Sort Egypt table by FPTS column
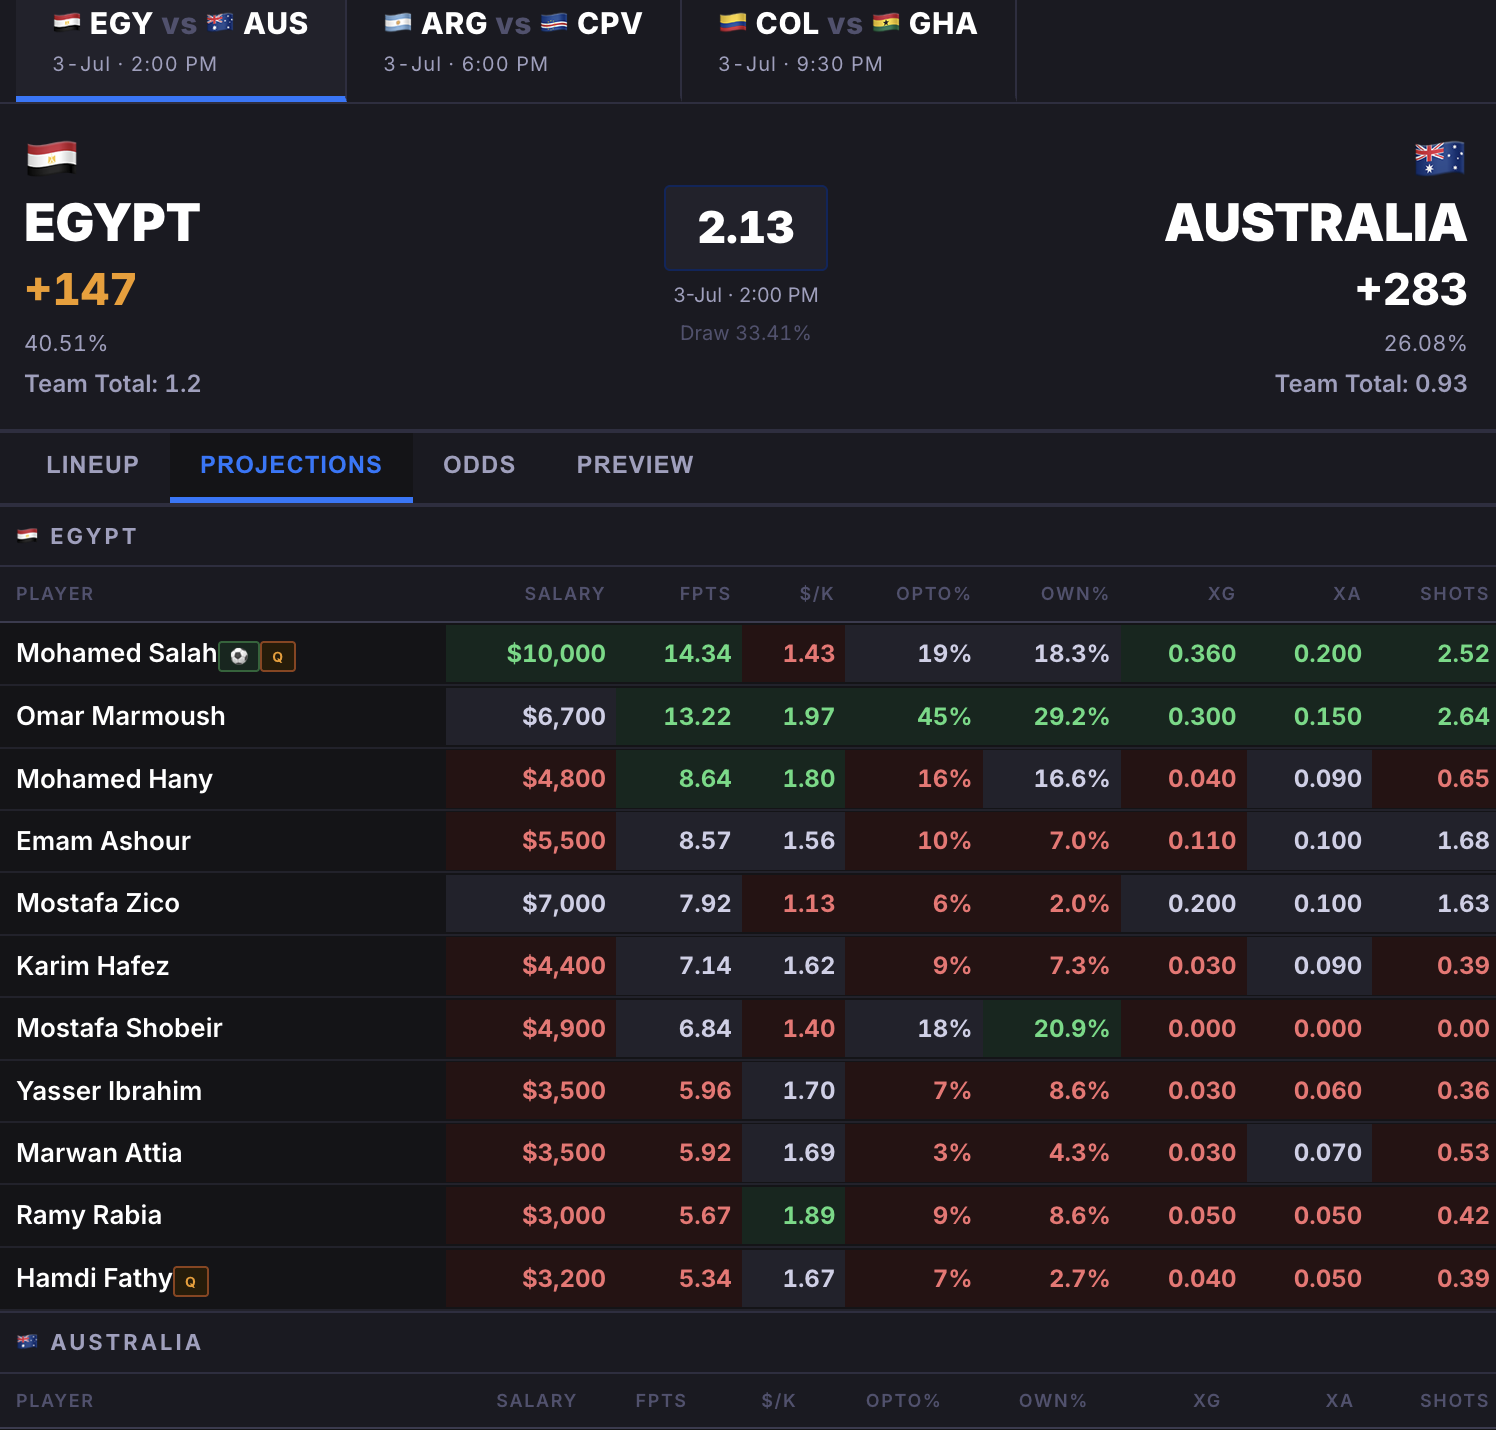 pos(705,594)
